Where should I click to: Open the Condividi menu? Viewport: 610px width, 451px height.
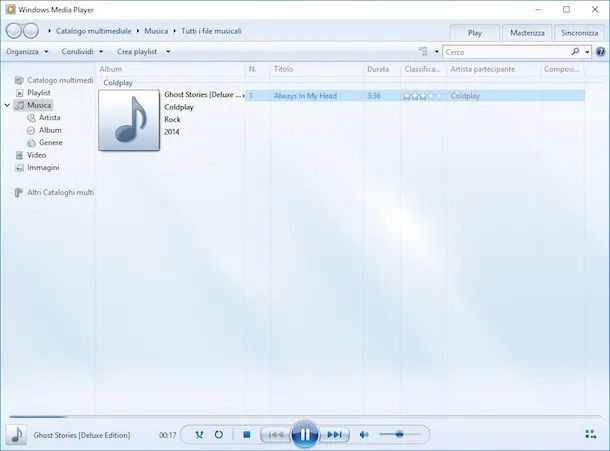pos(82,51)
